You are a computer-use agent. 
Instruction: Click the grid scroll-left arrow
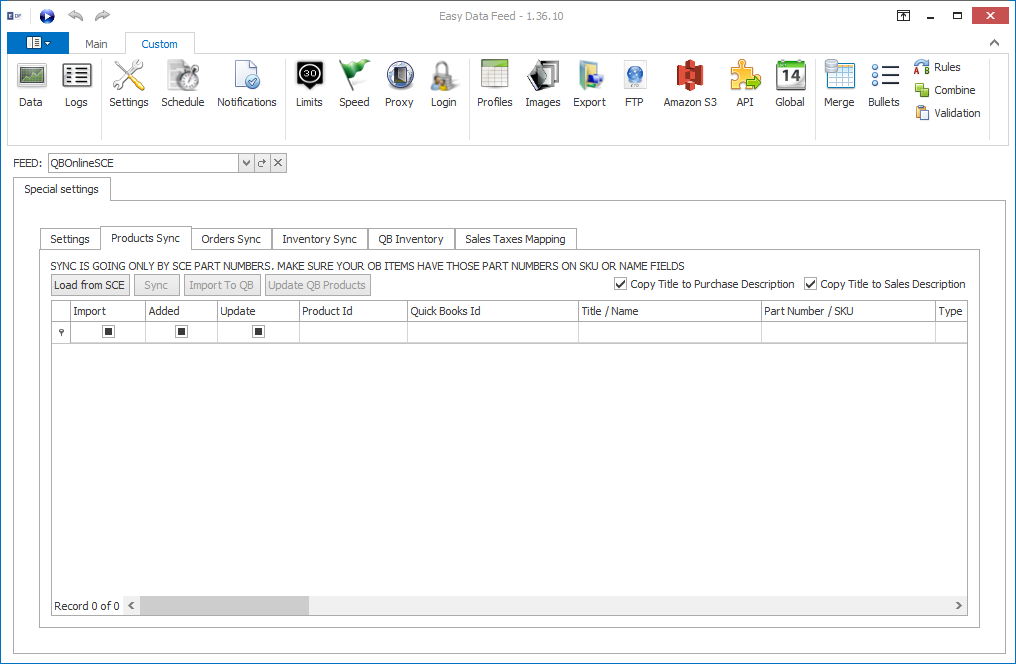[x=132, y=606]
